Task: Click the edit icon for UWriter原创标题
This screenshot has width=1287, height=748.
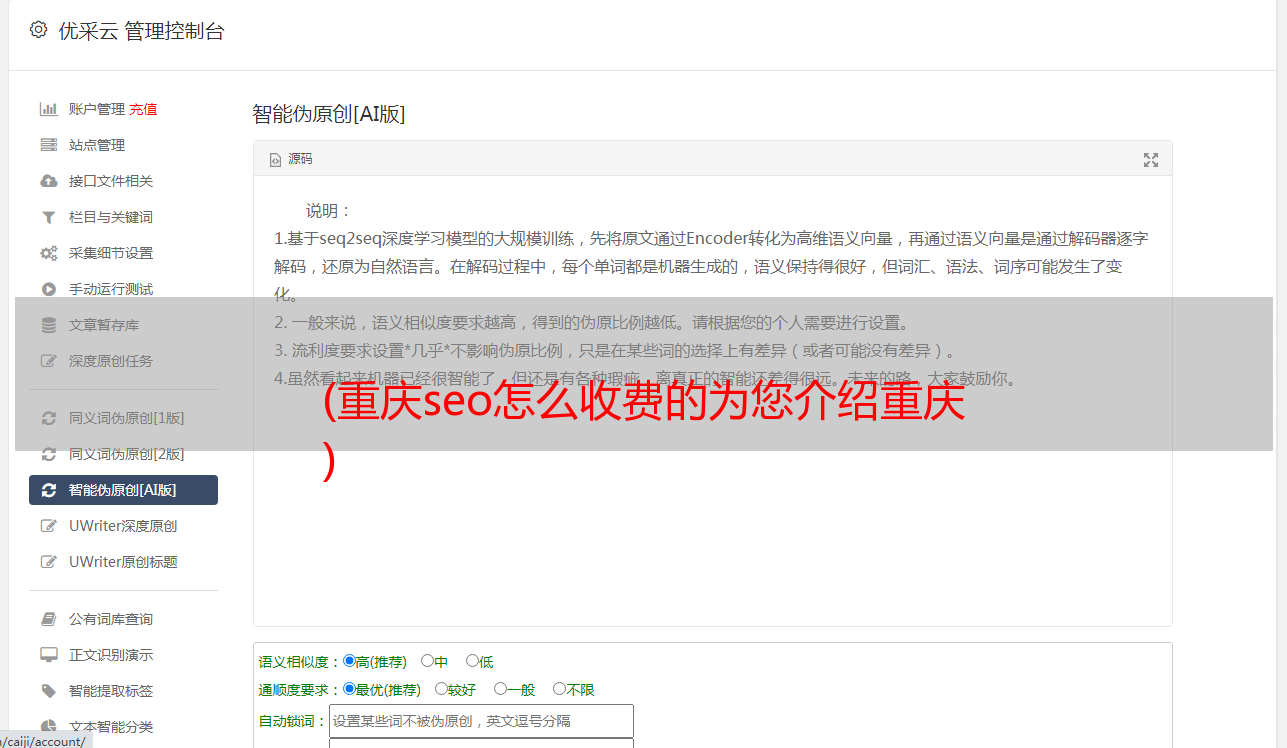Action: tap(48, 562)
